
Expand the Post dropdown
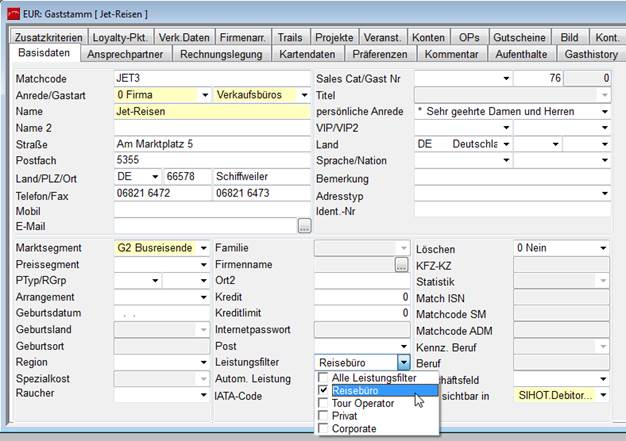coord(404,346)
